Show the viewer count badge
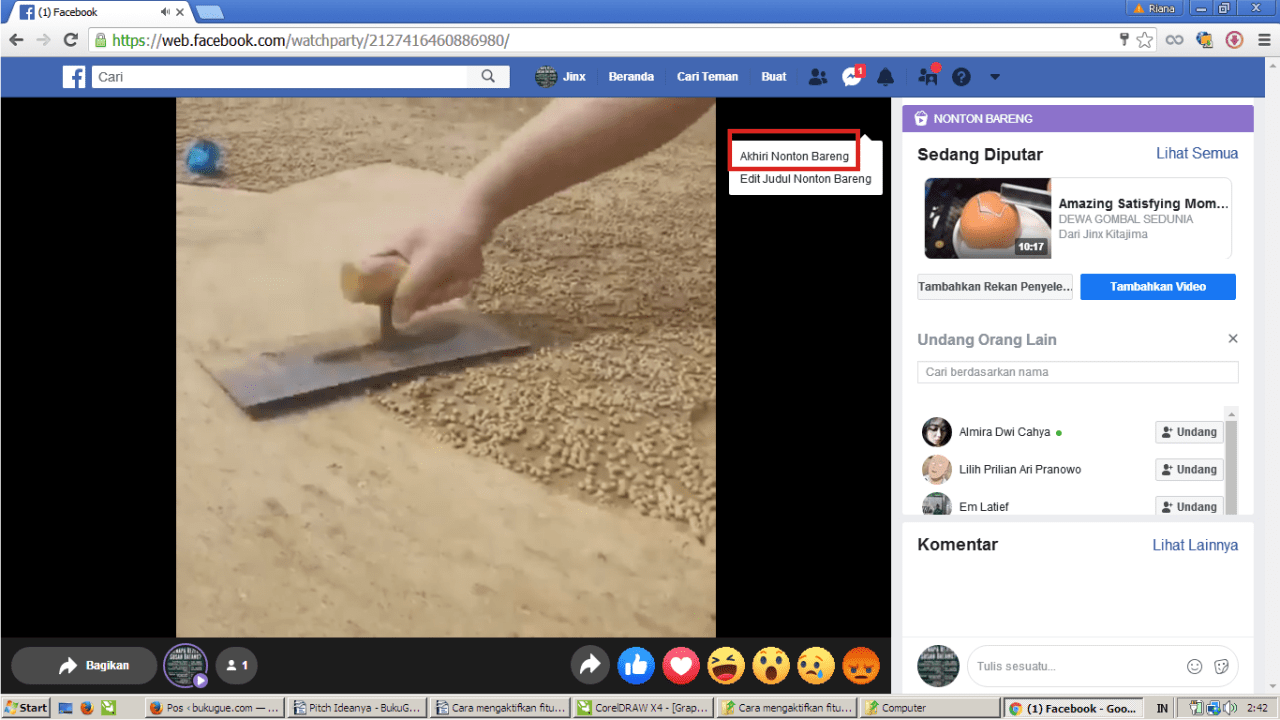 pyautogui.click(x=237, y=665)
